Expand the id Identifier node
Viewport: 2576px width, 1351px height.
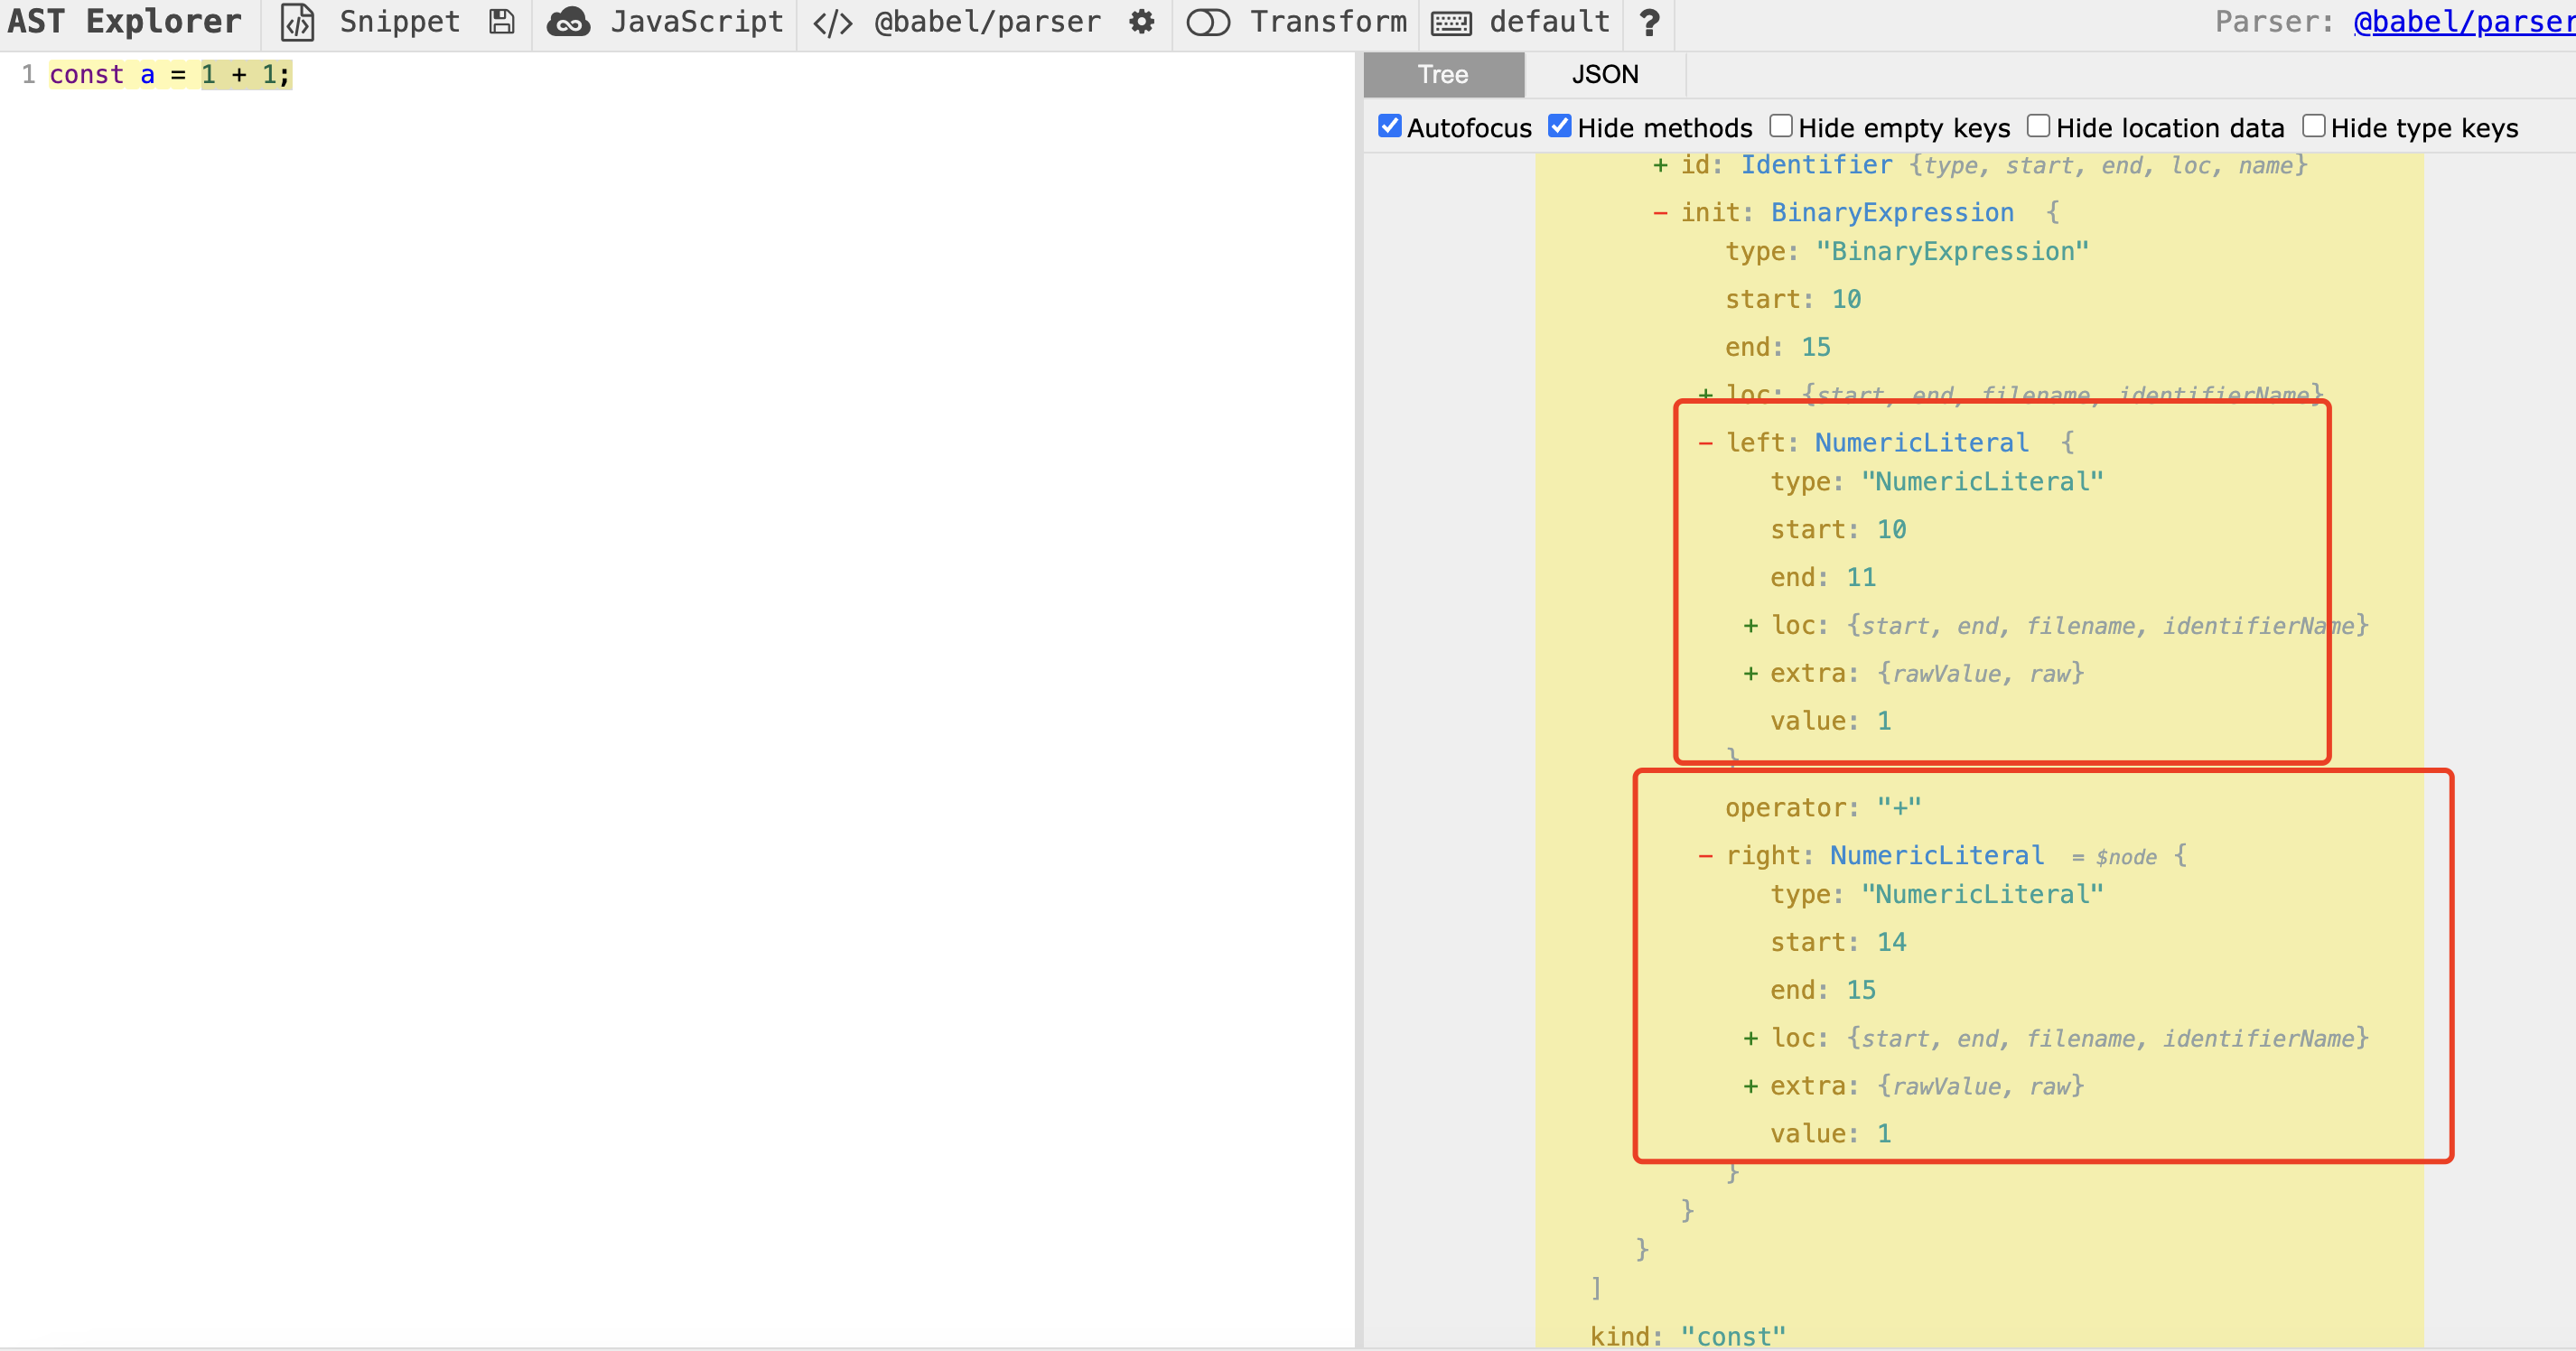pyautogui.click(x=1660, y=165)
